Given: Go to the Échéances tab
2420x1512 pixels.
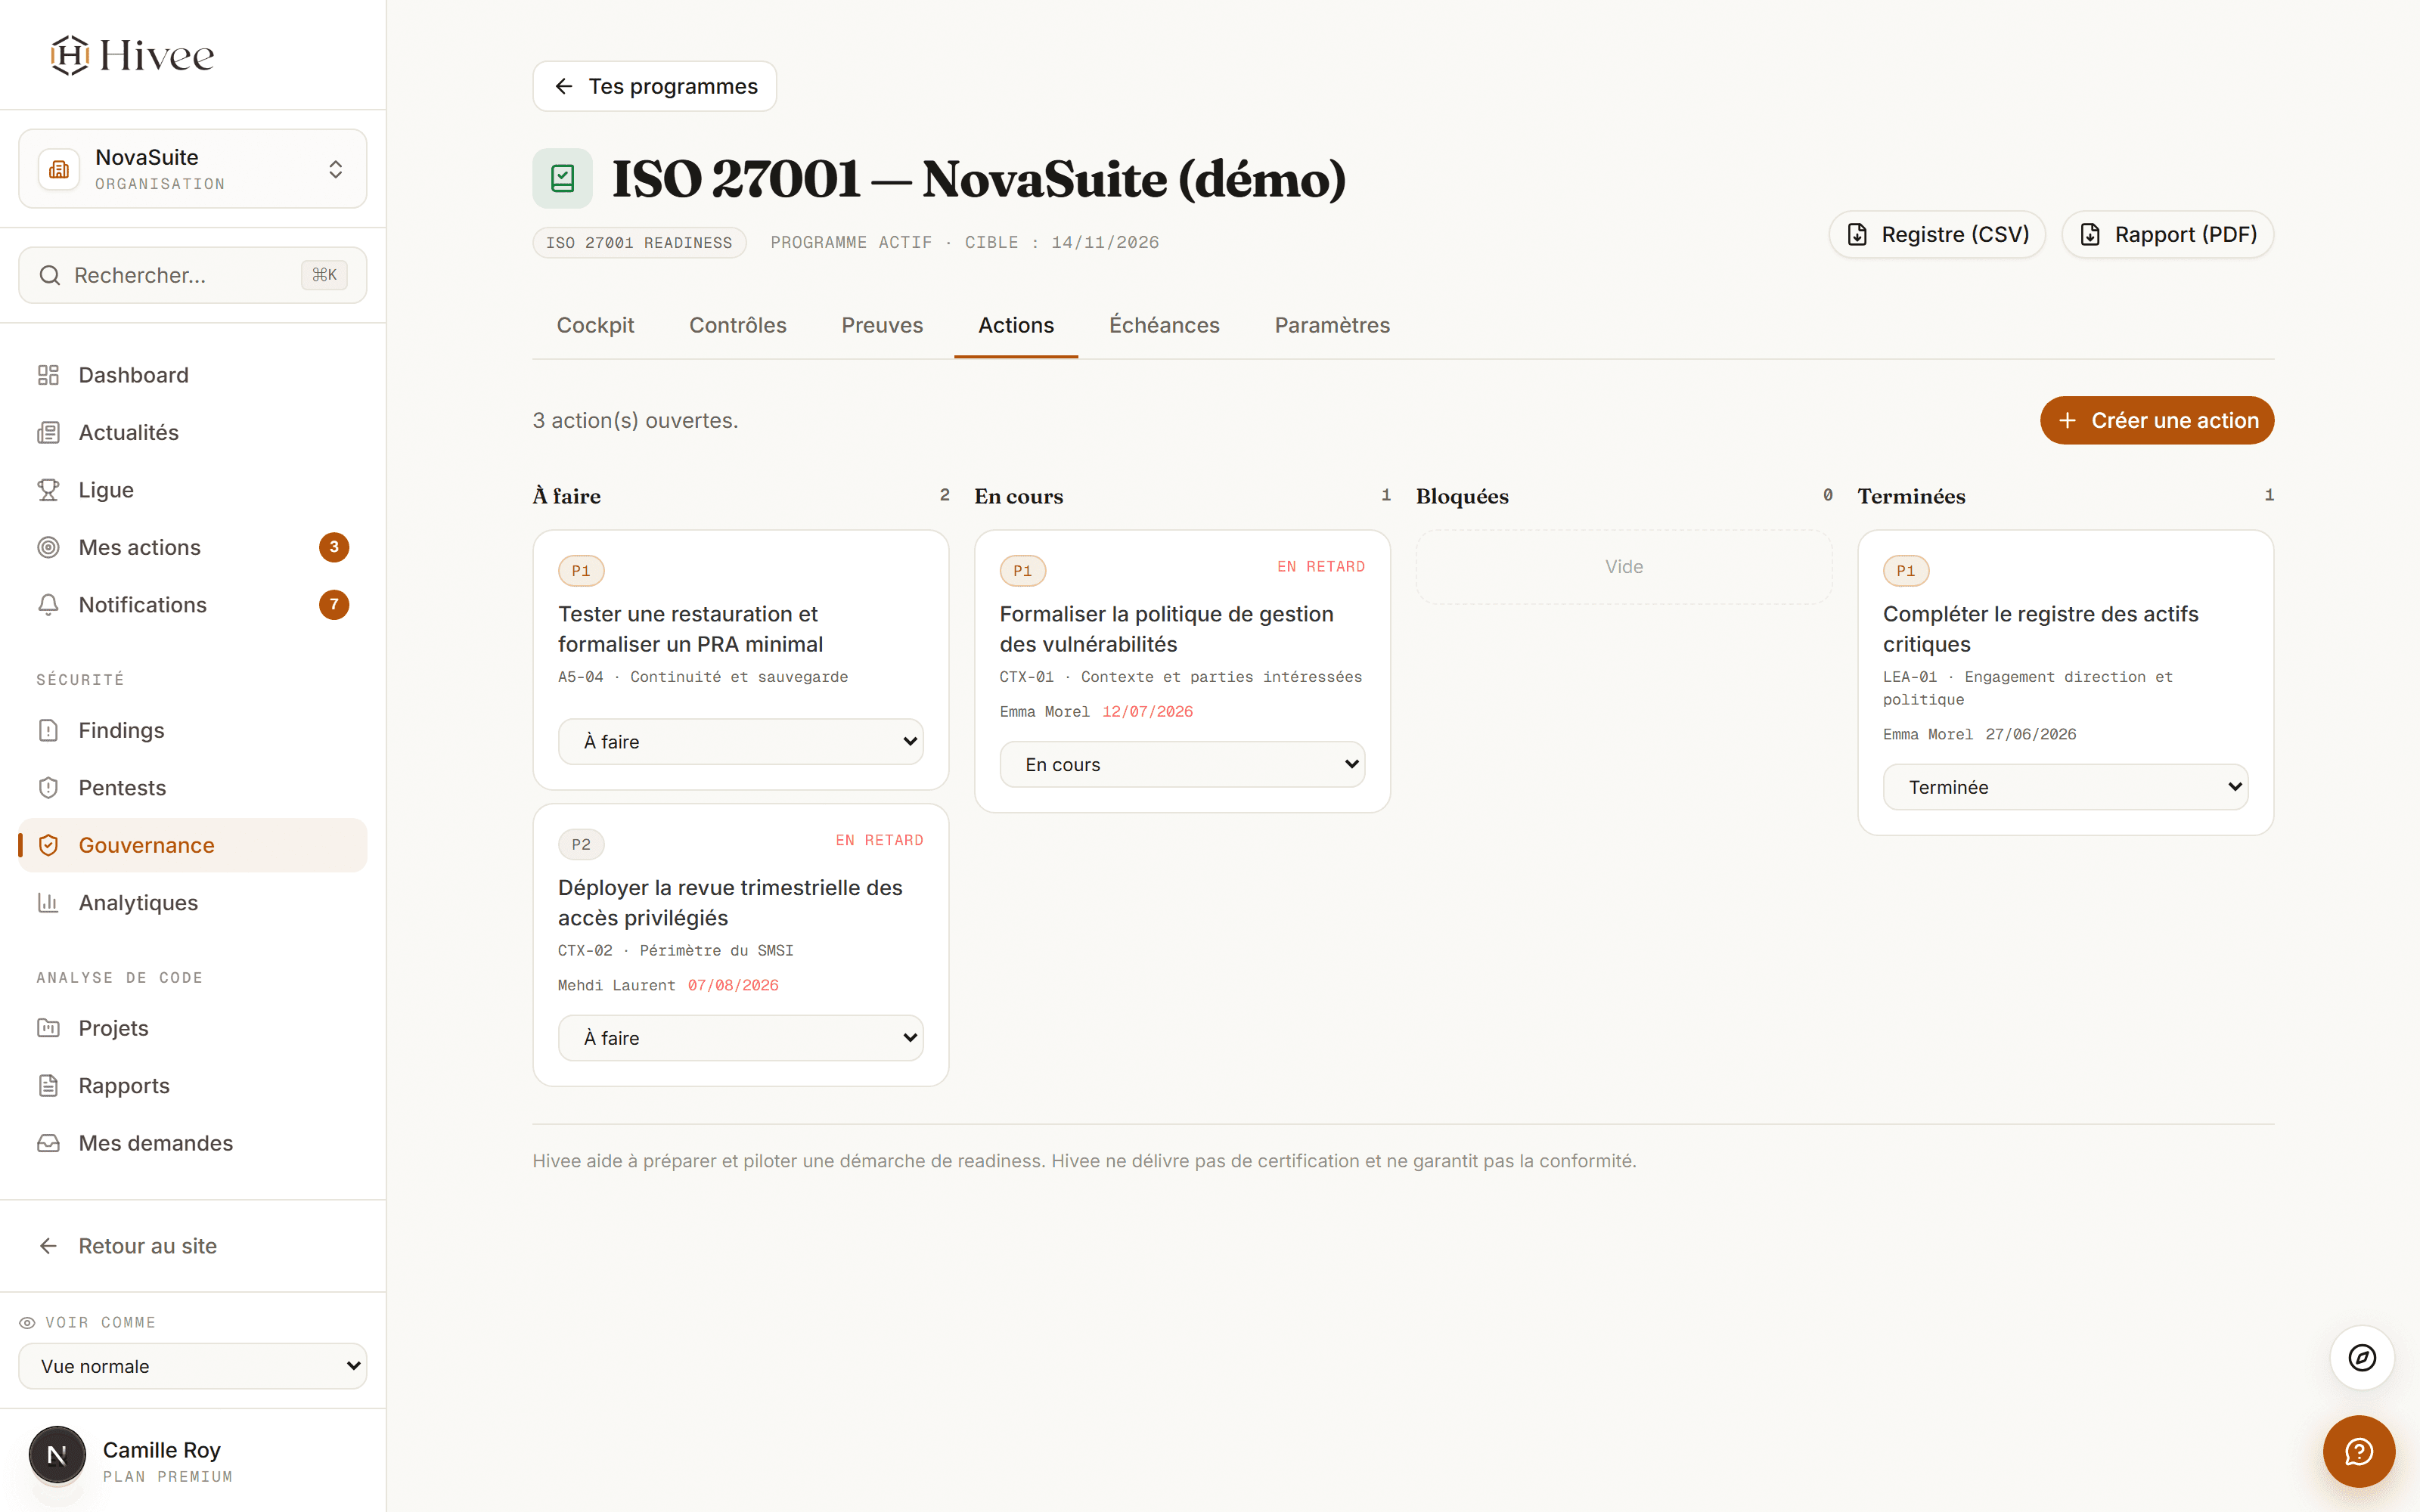Looking at the screenshot, I should tap(1164, 325).
